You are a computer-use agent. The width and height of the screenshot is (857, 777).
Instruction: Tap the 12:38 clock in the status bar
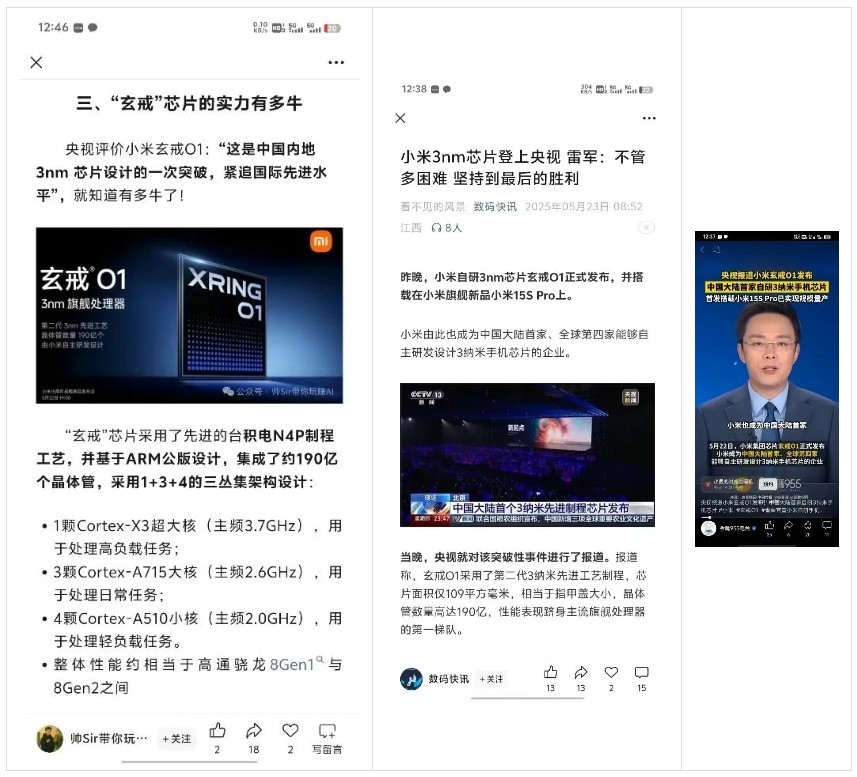tap(414, 89)
